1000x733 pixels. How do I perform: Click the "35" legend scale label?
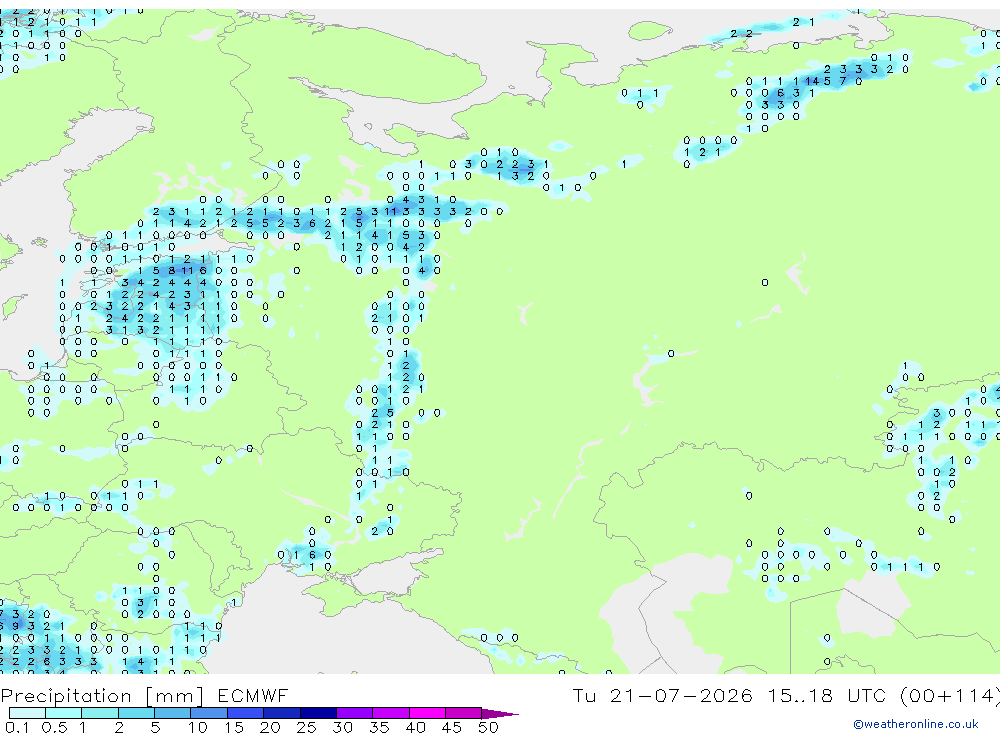point(379,727)
